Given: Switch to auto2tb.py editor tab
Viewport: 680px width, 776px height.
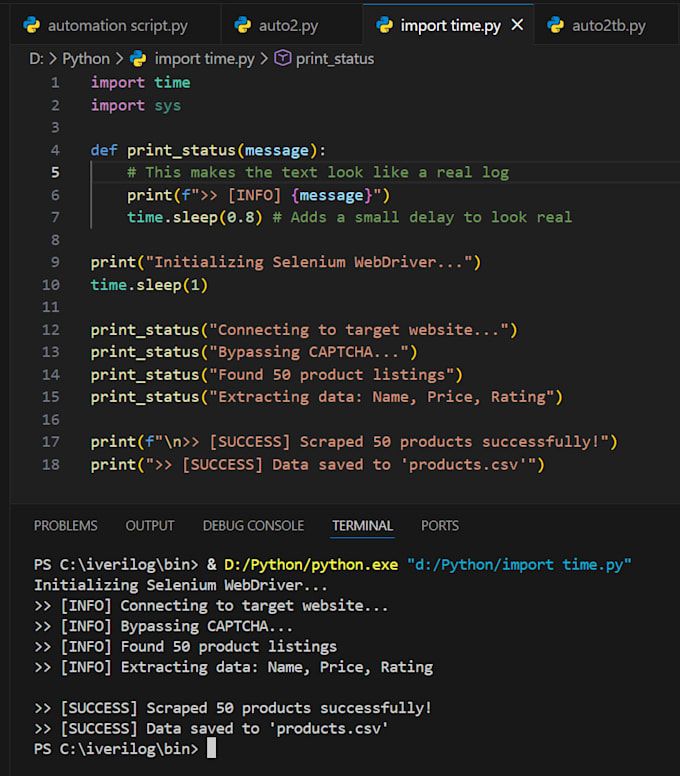Looking at the screenshot, I should [608, 25].
